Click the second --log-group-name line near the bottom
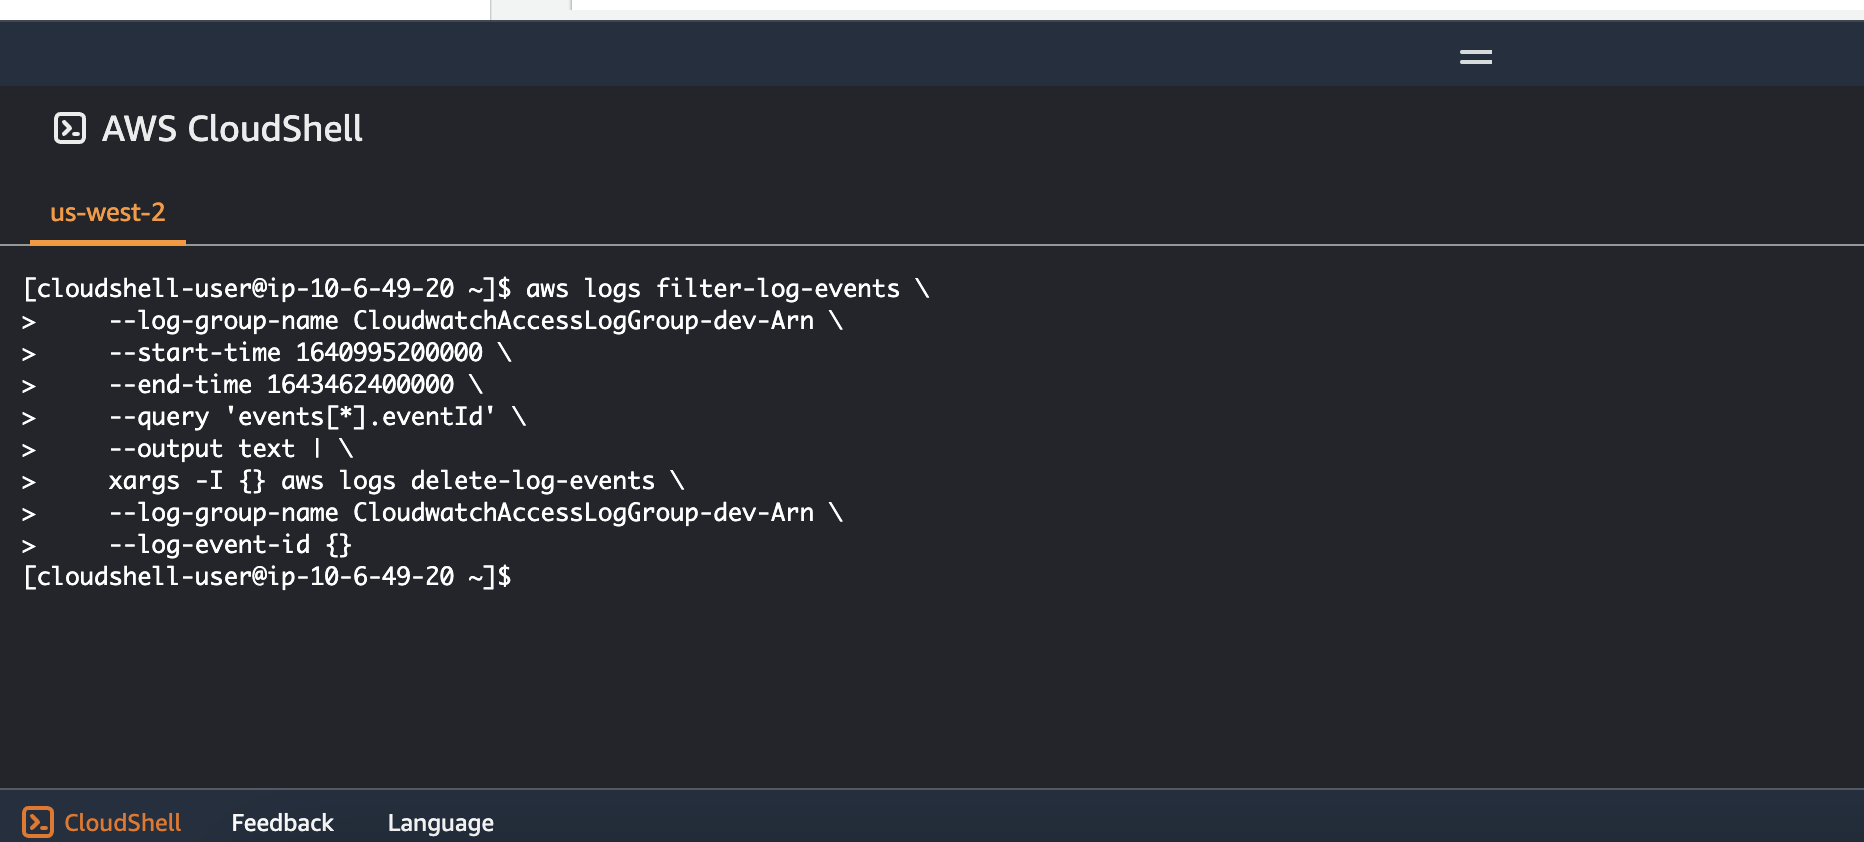This screenshot has height=842, width=1864. 476,513
